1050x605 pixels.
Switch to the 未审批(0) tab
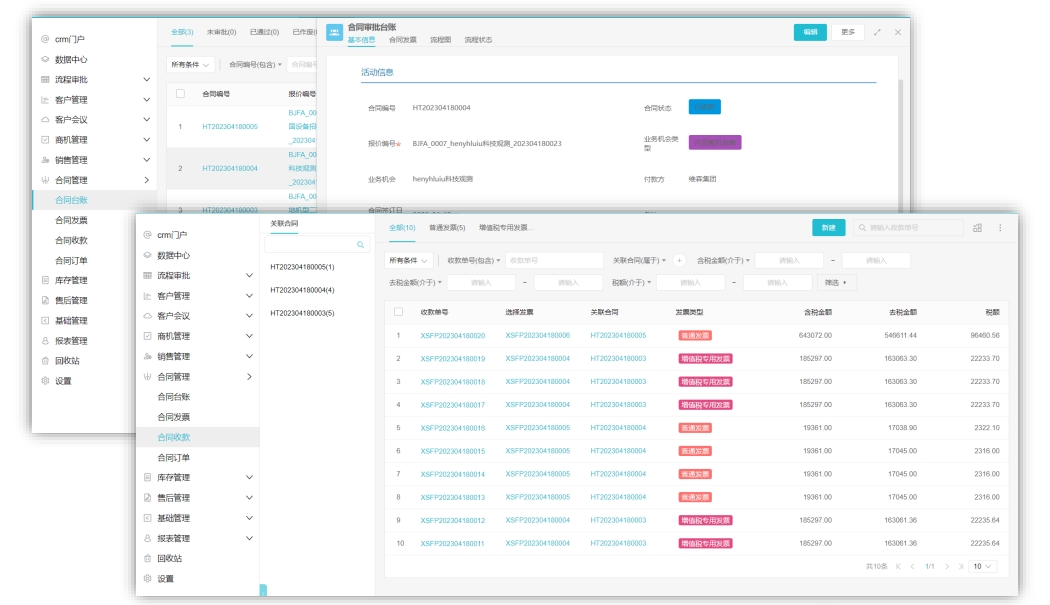coord(221,32)
